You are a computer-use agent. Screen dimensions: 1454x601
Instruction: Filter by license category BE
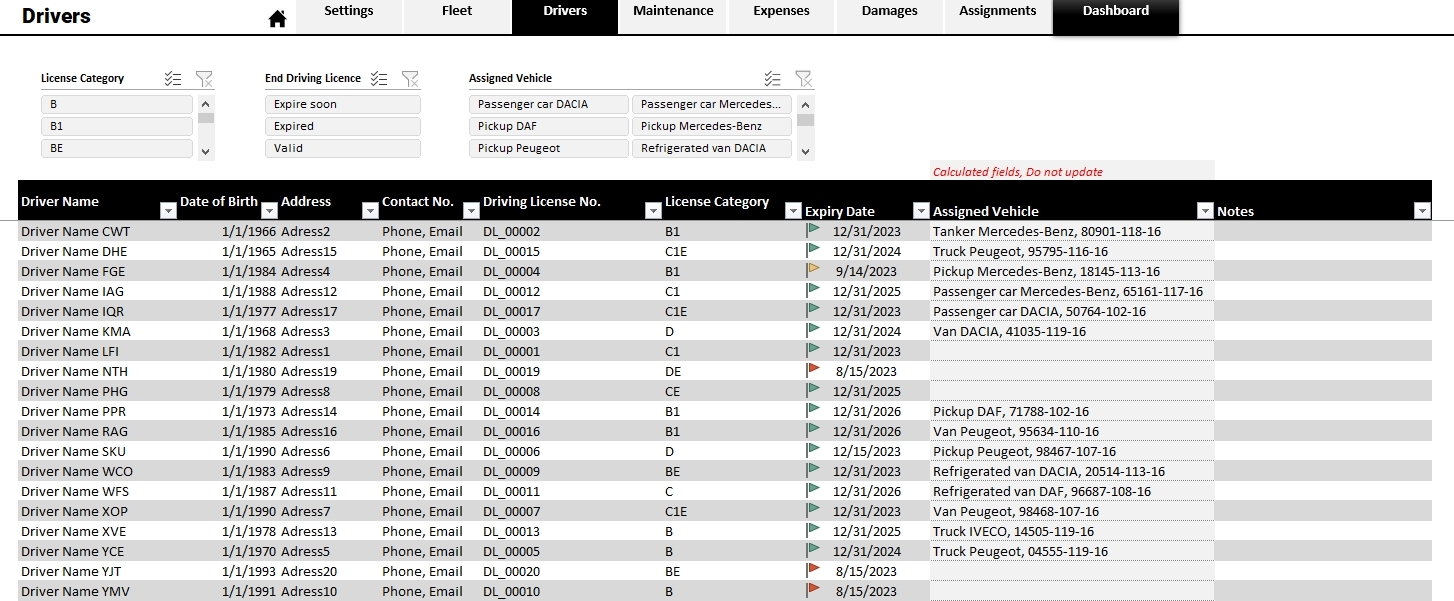116,148
